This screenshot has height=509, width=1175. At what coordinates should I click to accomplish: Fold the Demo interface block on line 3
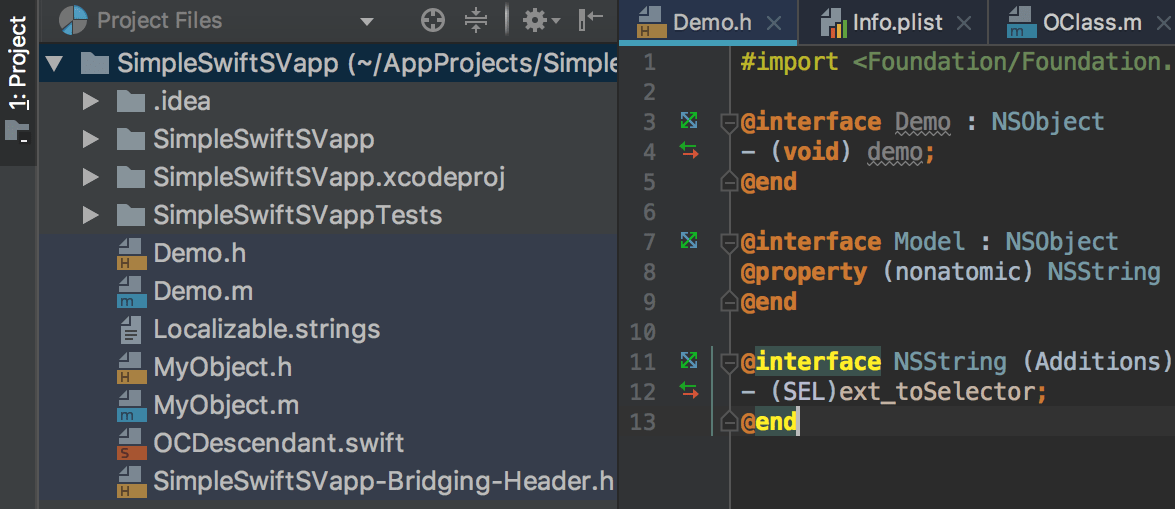tap(728, 123)
